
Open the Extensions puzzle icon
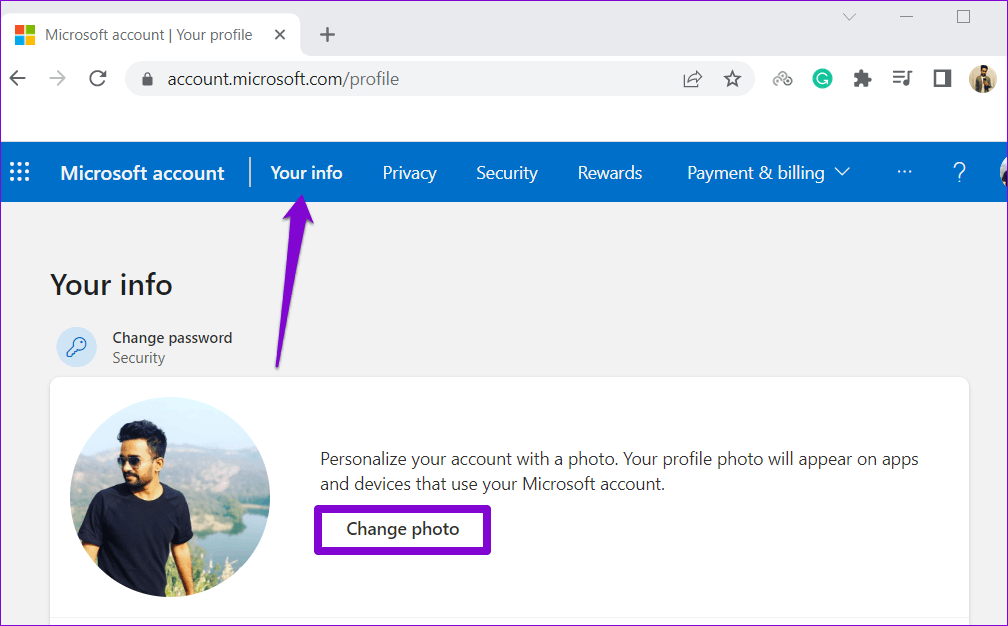[x=862, y=79]
